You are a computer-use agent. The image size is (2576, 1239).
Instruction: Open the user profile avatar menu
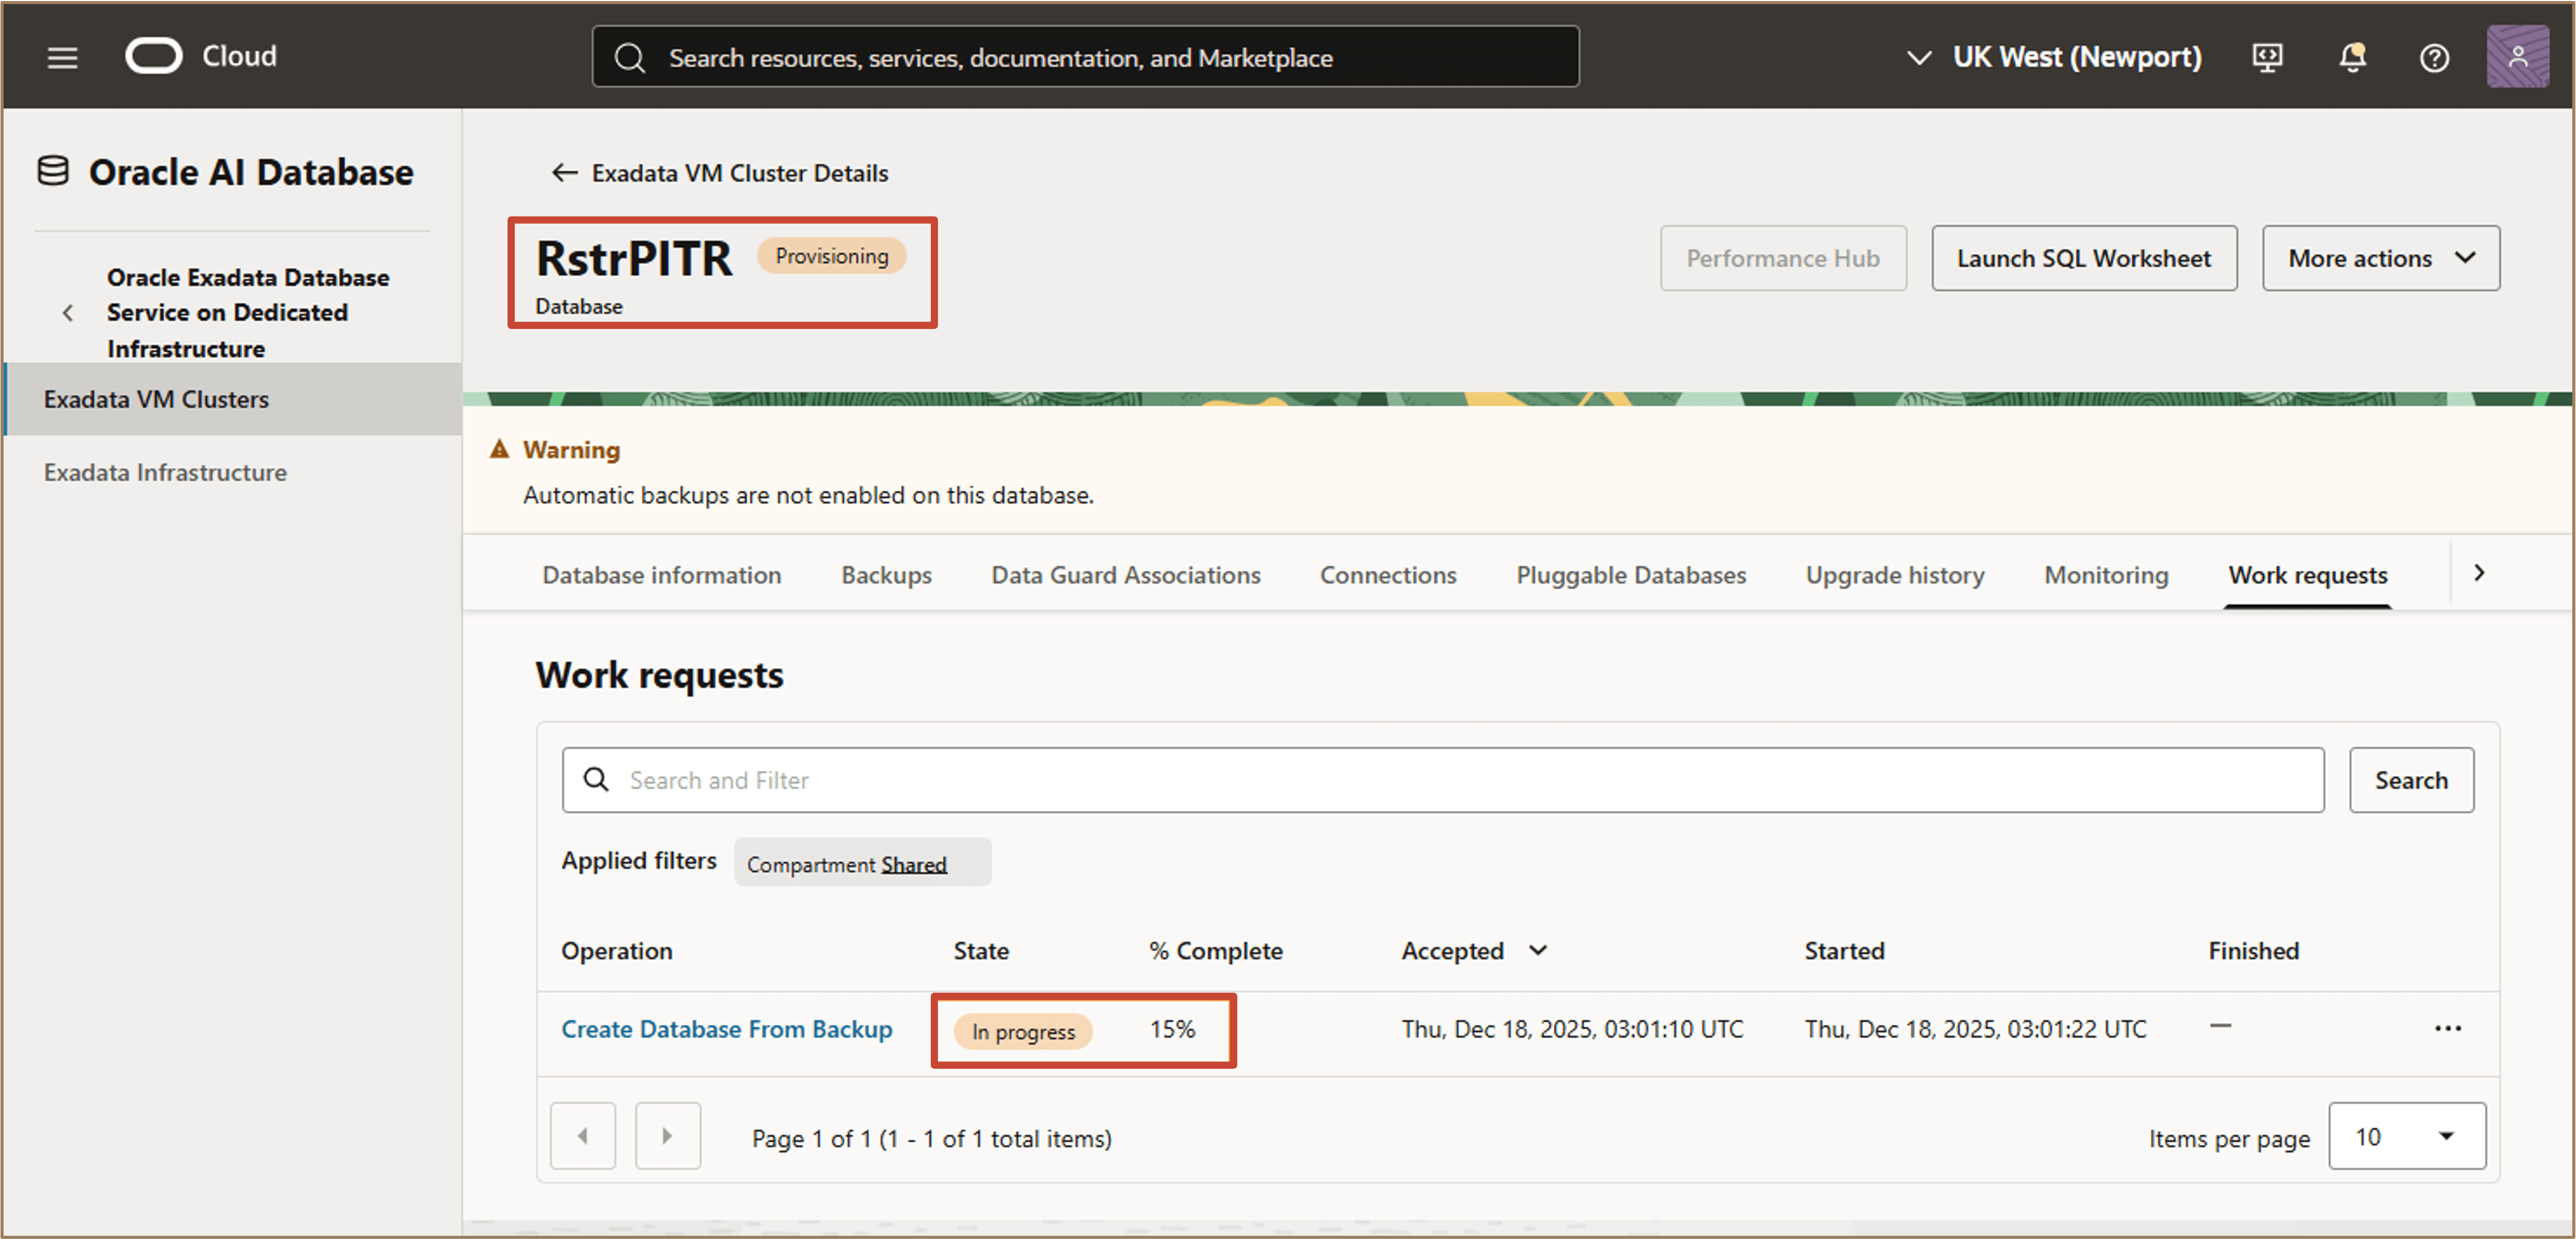[x=2517, y=57]
